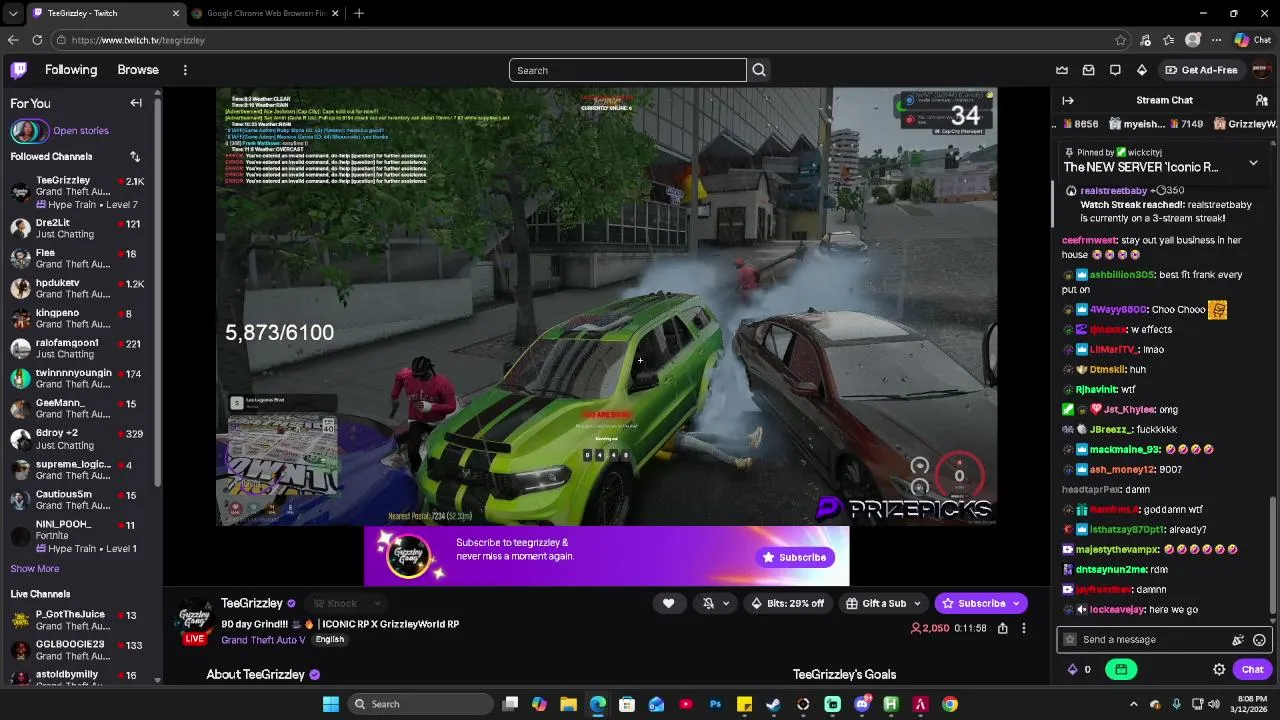
Task: Open the Twitch home logo
Action: coord(19,70)
